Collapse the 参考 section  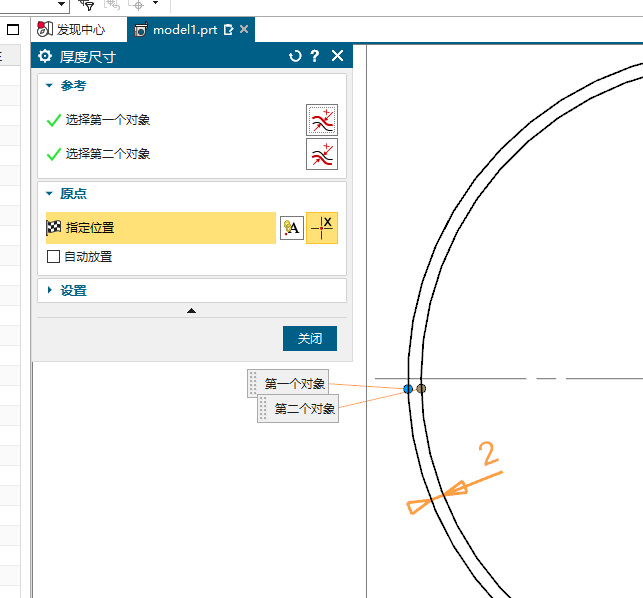tap(49, 86)
